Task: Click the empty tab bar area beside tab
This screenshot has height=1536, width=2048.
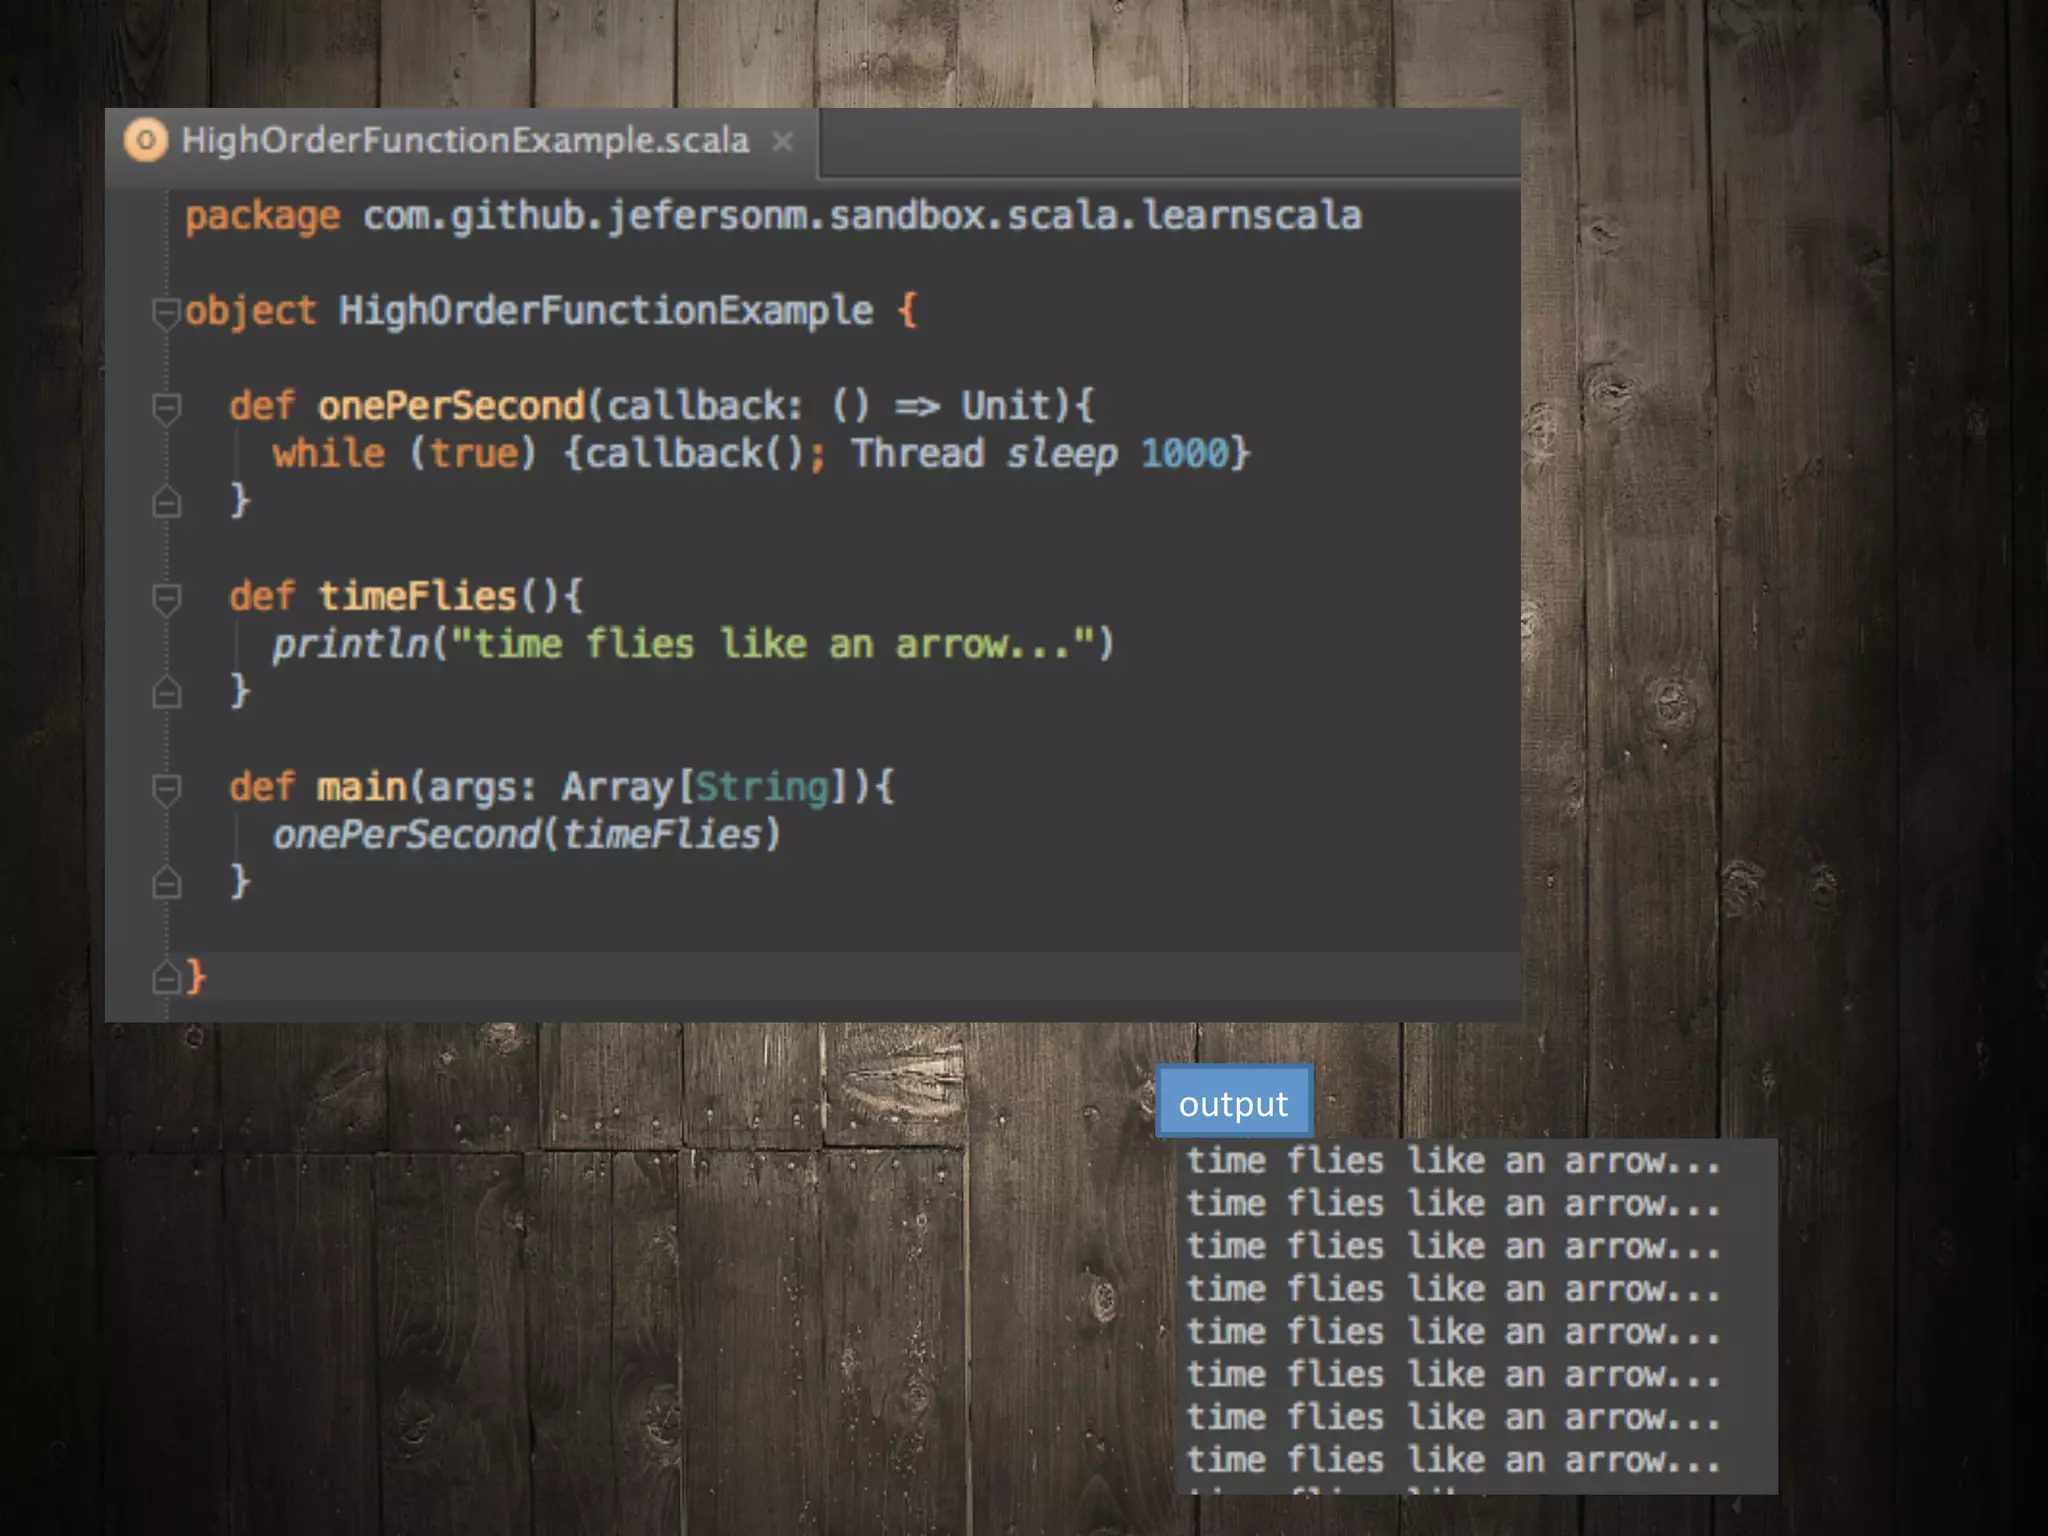Action: pos(1170,142)
